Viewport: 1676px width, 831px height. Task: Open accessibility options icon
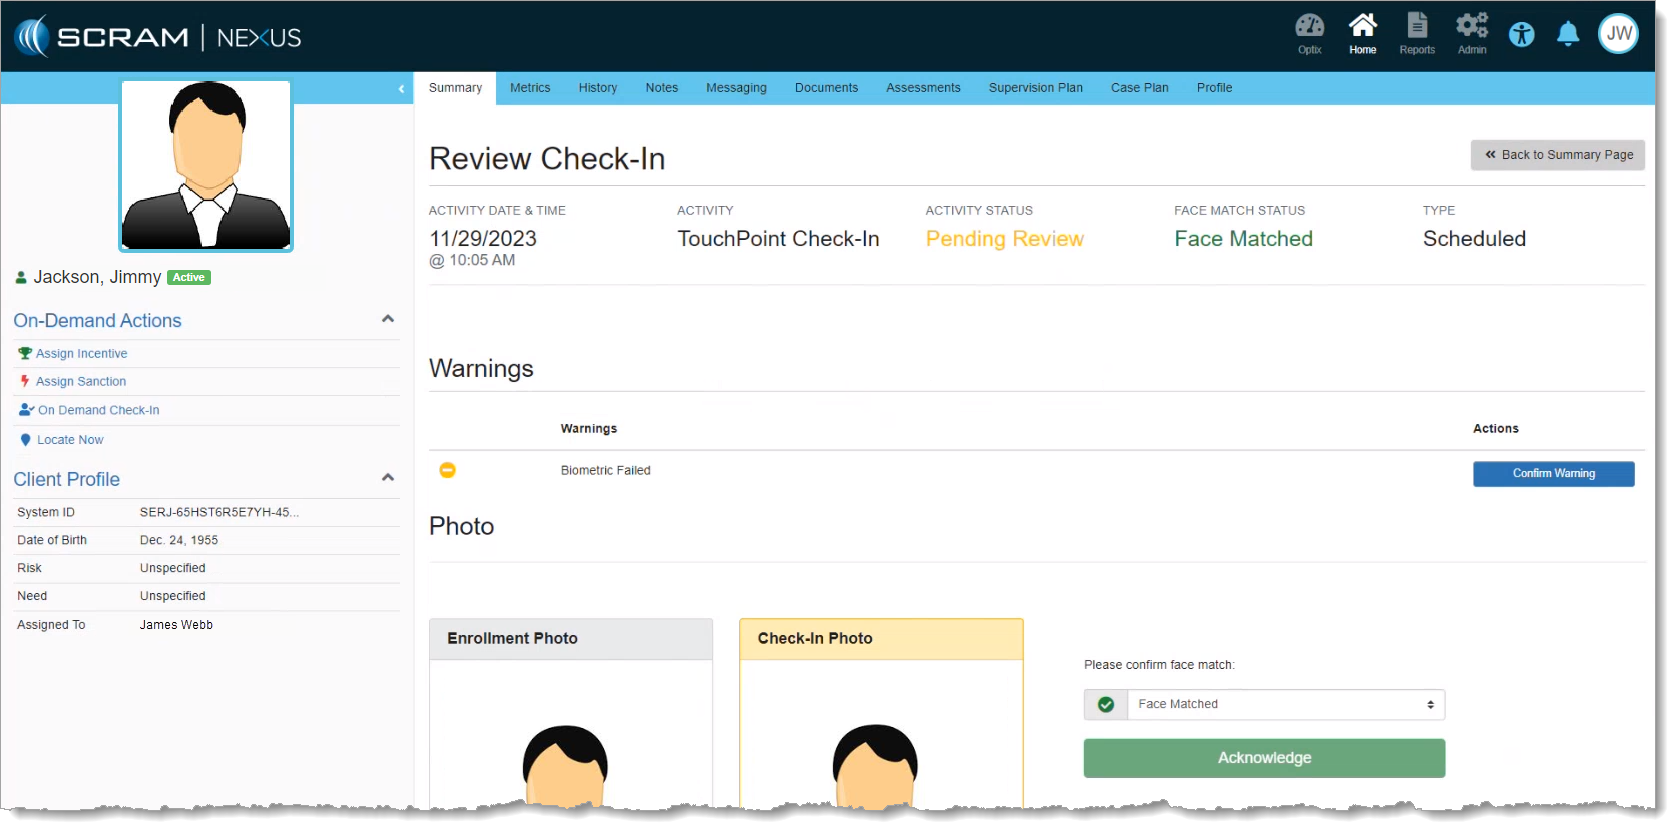point(1521,35)
